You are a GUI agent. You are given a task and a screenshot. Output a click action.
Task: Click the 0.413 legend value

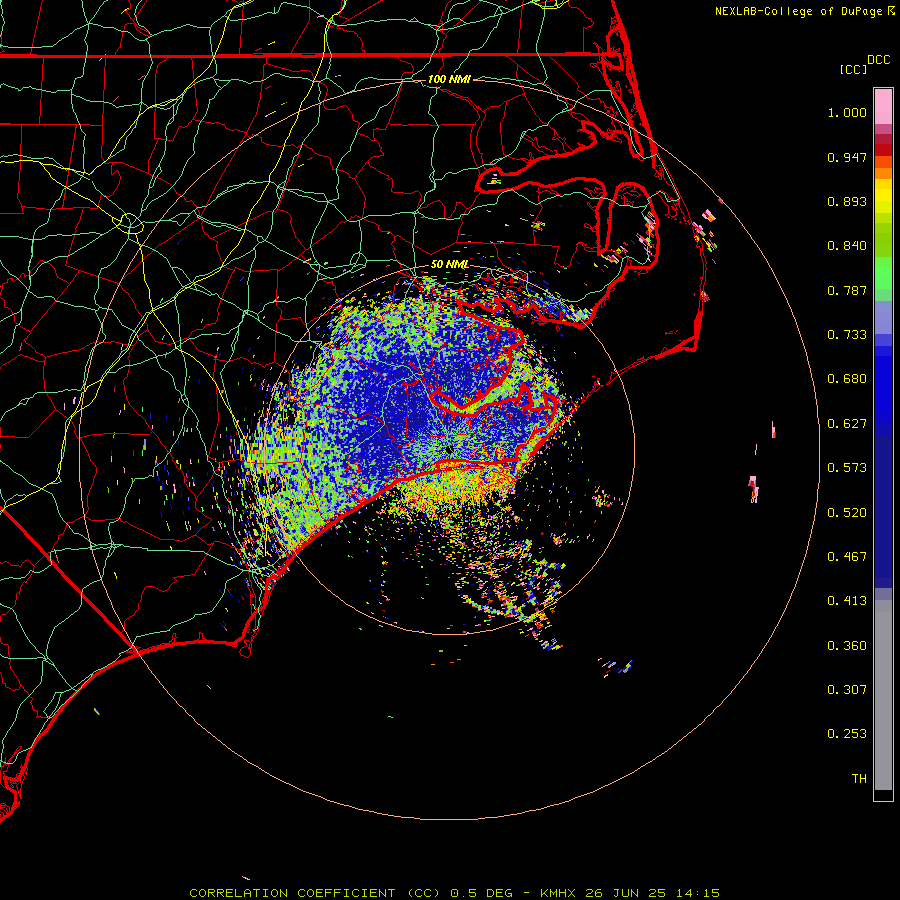847,601
